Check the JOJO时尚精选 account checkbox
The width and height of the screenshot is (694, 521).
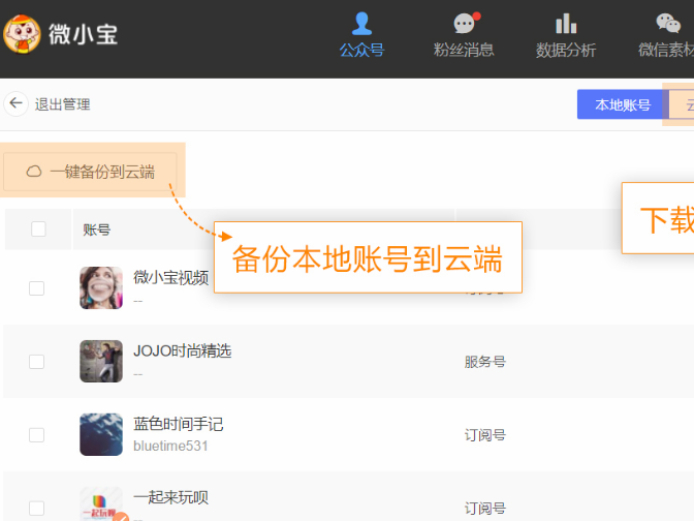36,362
